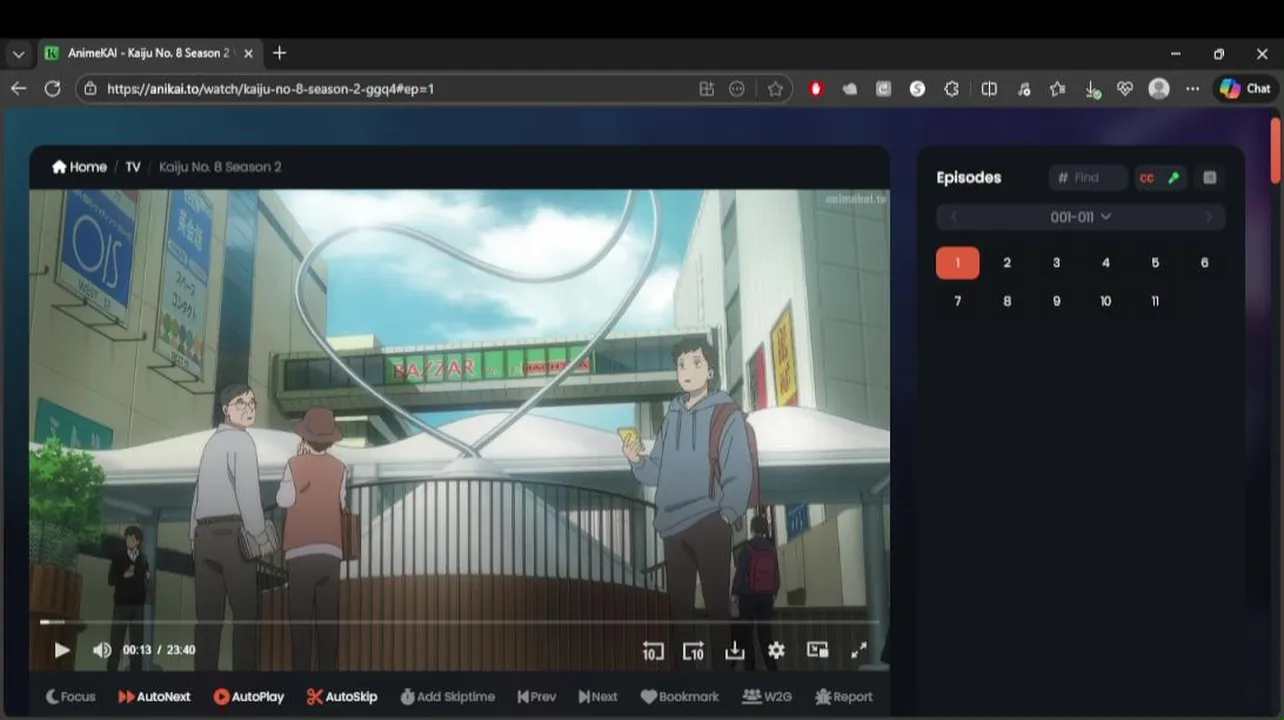The image size is (1284, 720).
Task: Click the episode Find input field
Action: pos(1088,178)
